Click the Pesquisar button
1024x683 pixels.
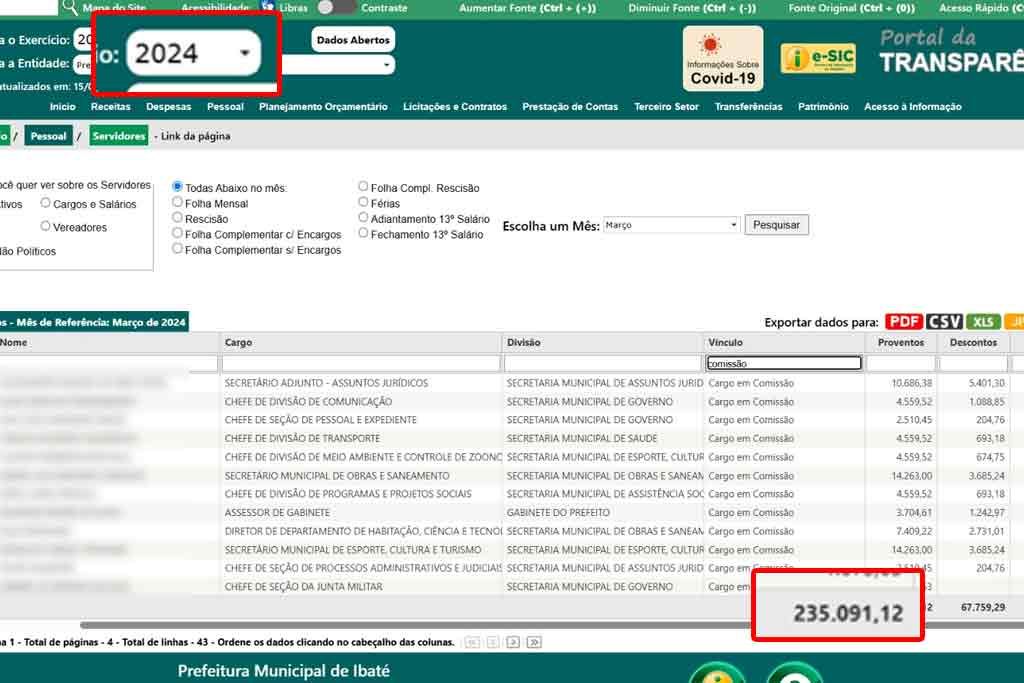(x=776, y=225)
